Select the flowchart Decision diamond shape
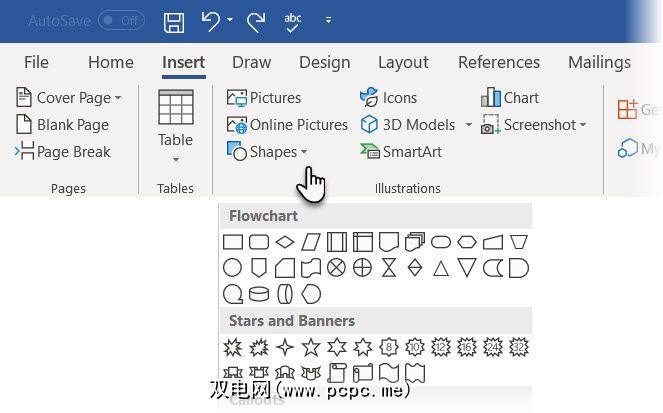 [285, 242]
